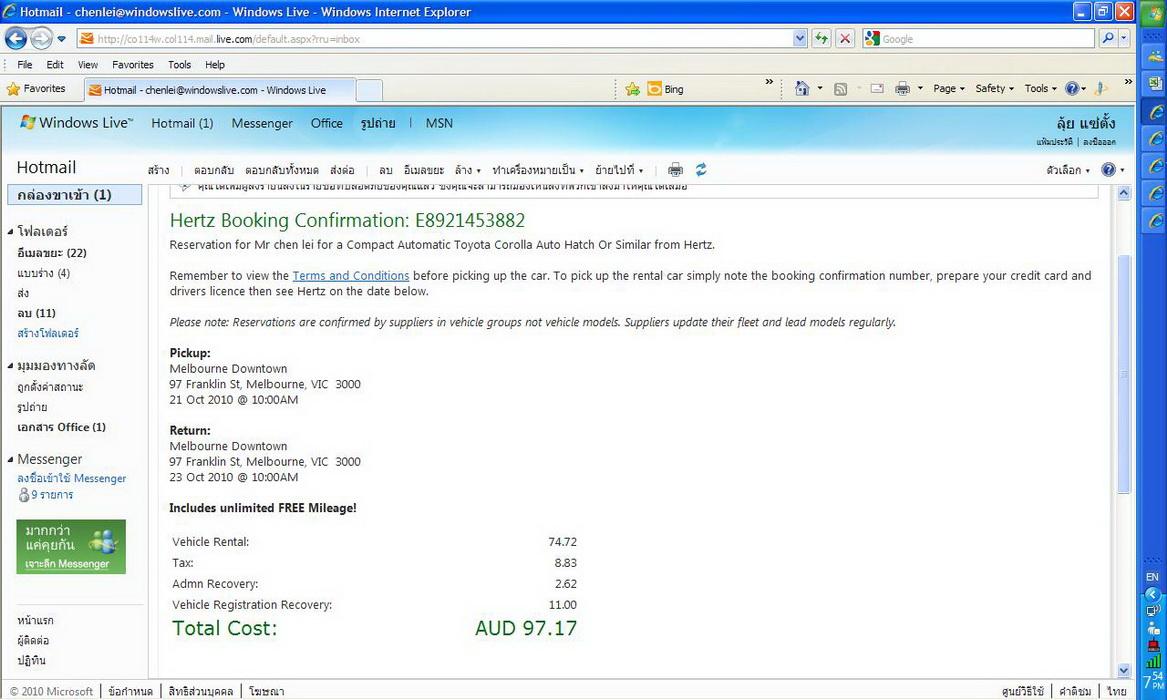This screenshot has height=700, width=1167.
Task: Open the แบบร่าง (4) drafts folder
Action: (x=43, y=273)
